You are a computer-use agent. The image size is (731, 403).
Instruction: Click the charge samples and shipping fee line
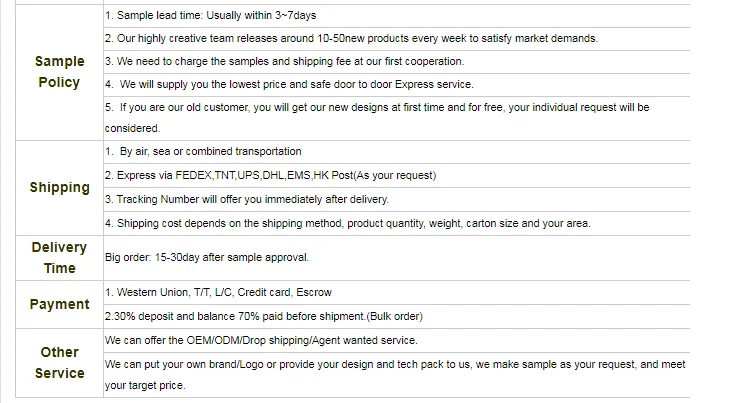284,62
